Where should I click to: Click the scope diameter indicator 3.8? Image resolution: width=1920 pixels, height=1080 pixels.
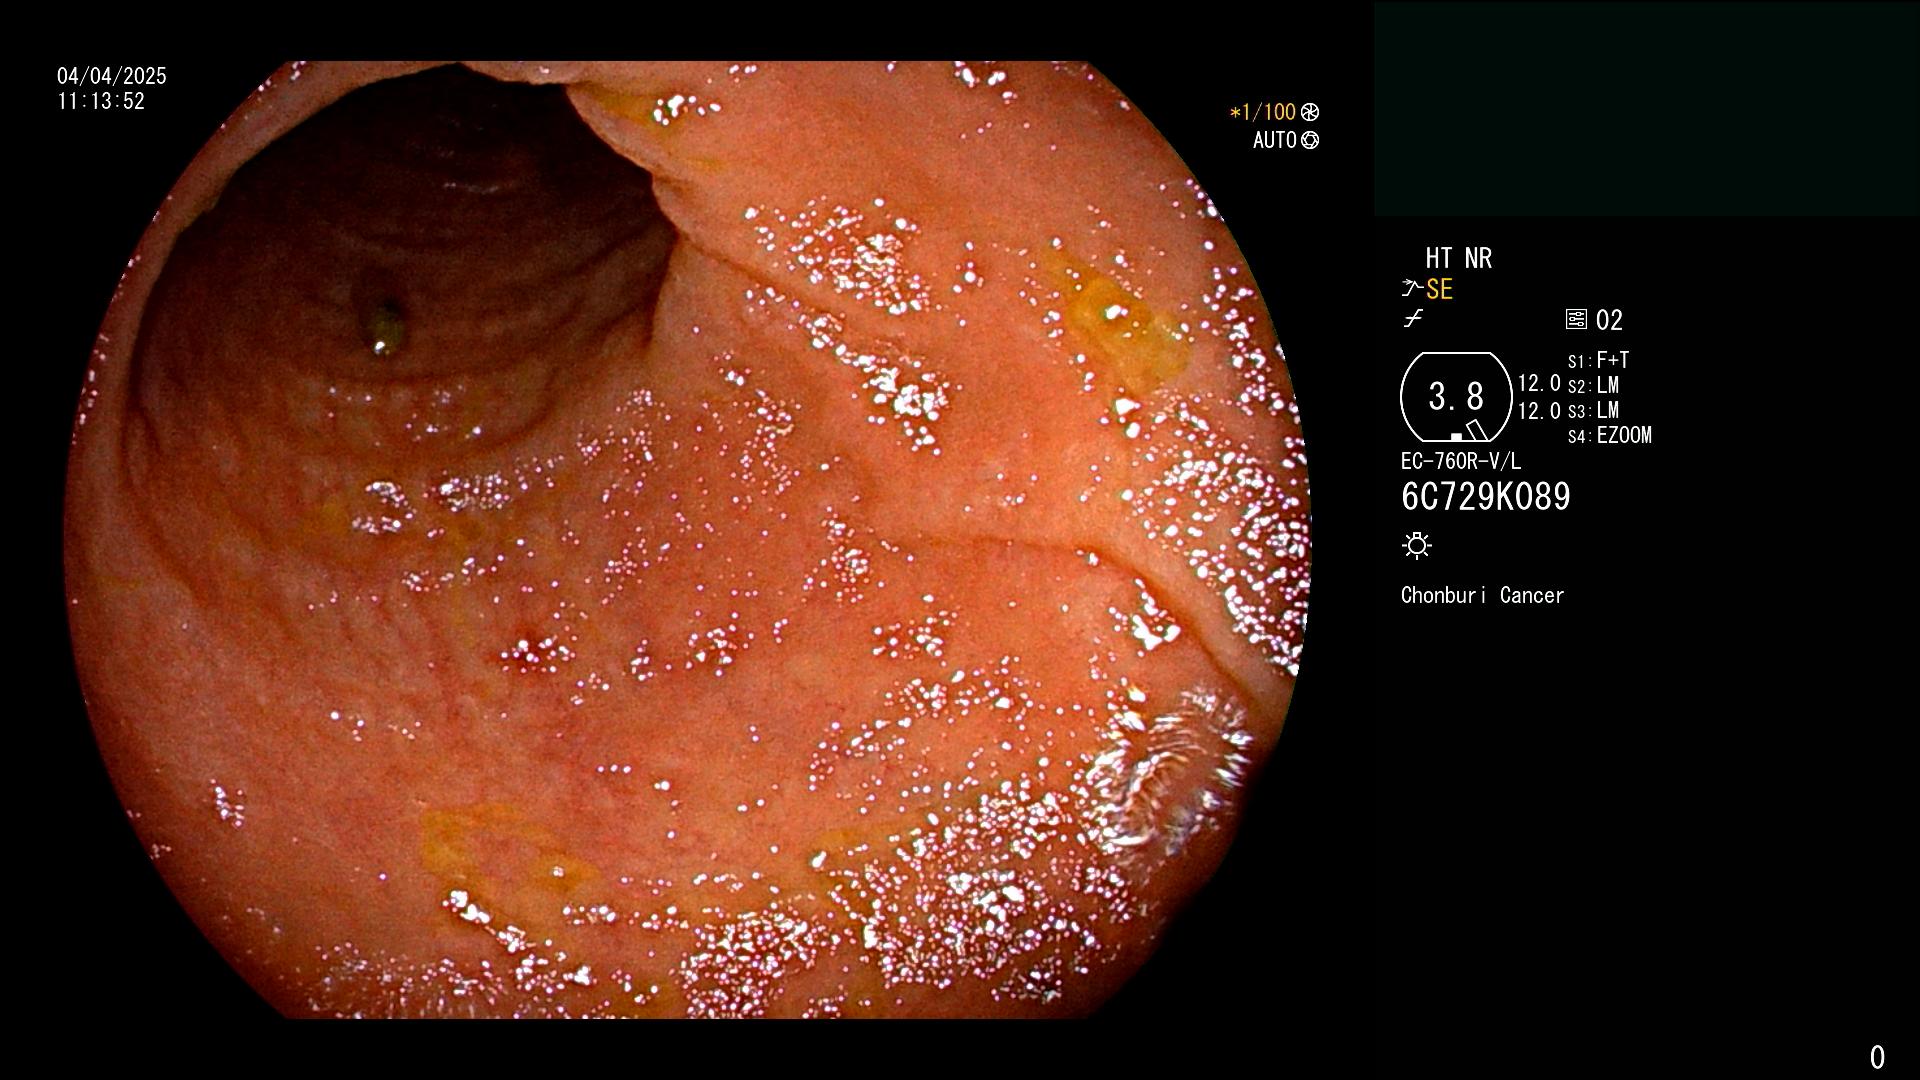pos(1456,397)
